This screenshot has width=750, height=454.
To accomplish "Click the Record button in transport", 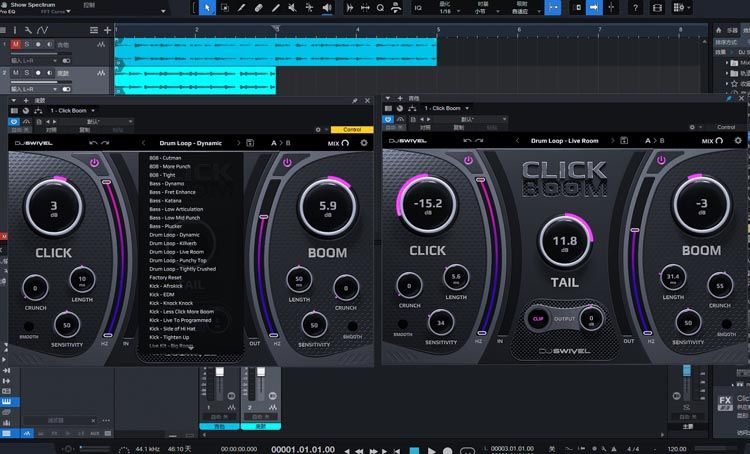I will (x=448, y=450).
